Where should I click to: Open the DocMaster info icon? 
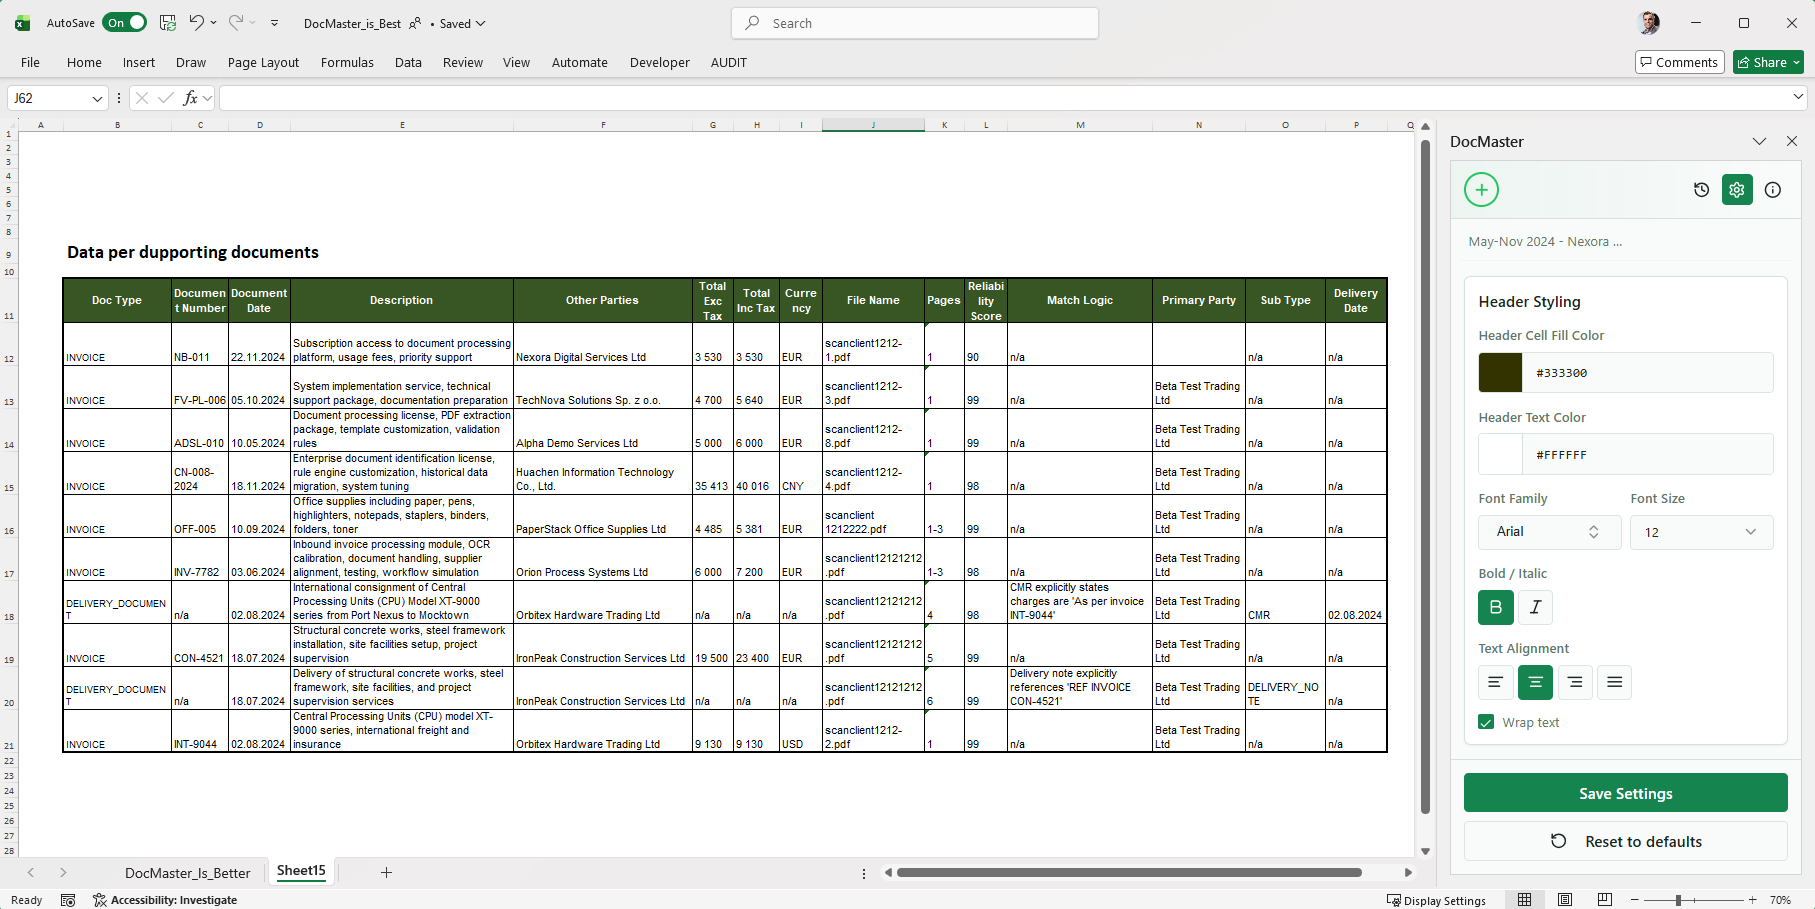(x=1773, y=190)
